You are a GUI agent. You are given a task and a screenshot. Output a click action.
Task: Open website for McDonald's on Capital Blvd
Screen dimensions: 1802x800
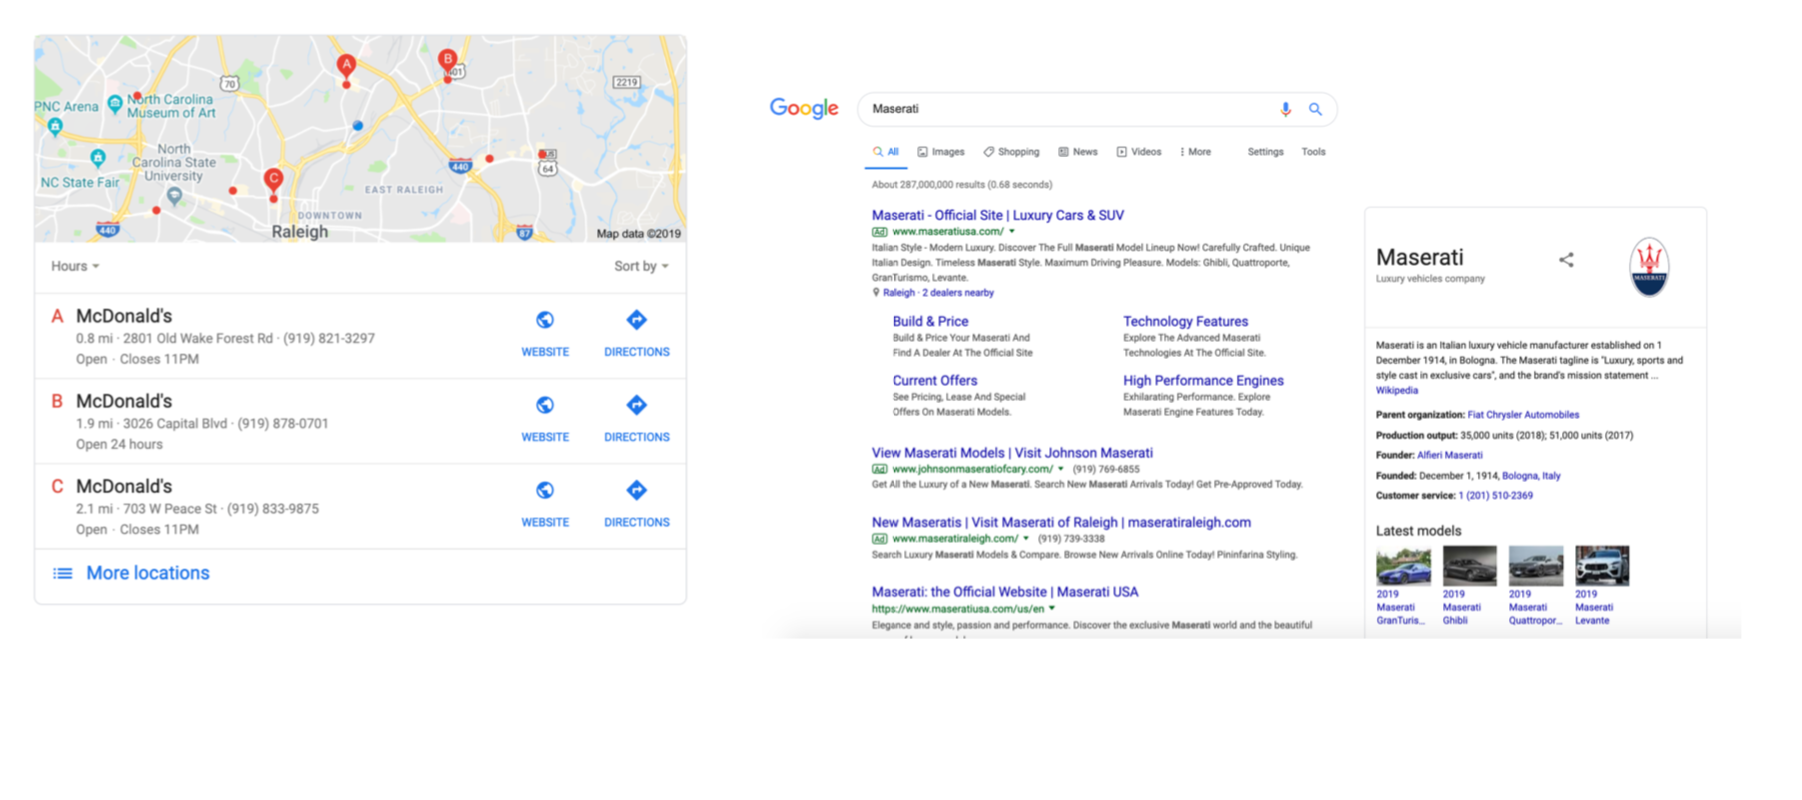pyautogui.click(x=545, y=418)
